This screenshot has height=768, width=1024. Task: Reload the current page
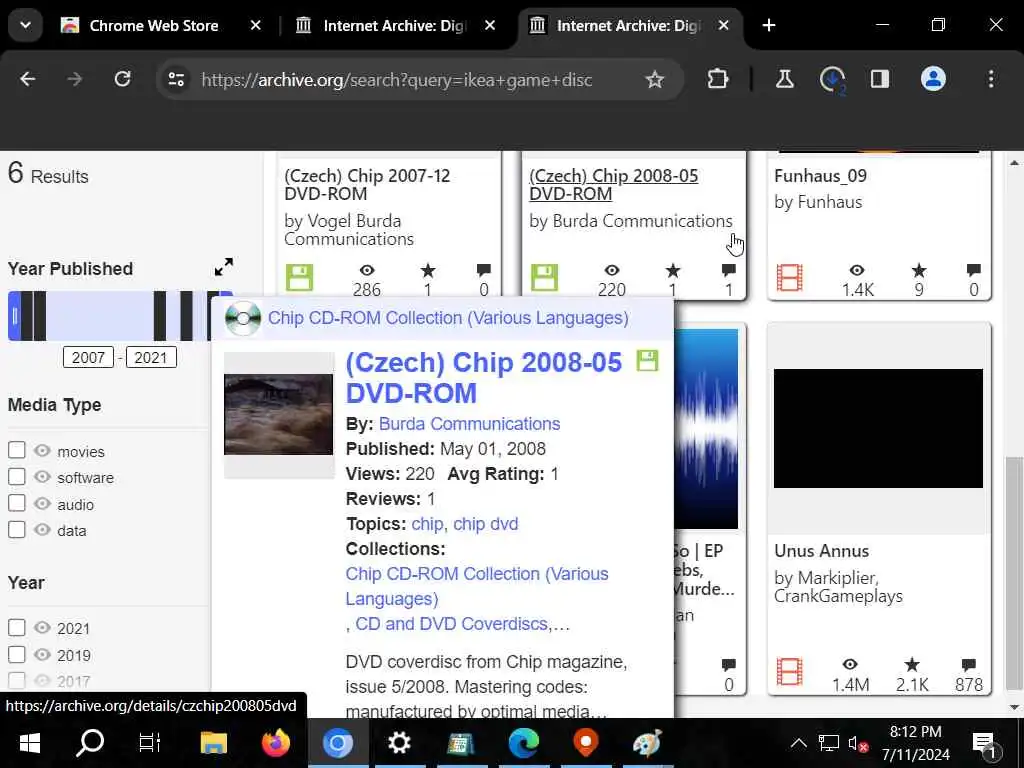point(122,79)
